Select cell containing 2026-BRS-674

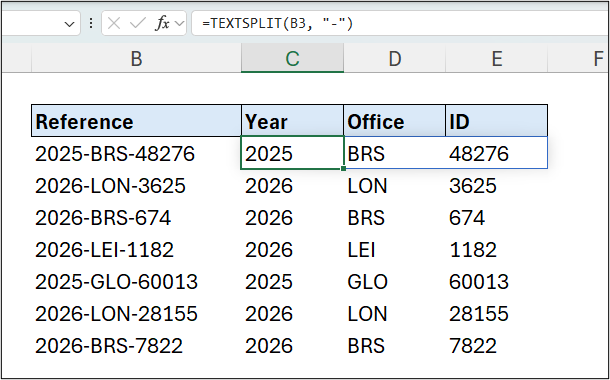click(136, 217)
